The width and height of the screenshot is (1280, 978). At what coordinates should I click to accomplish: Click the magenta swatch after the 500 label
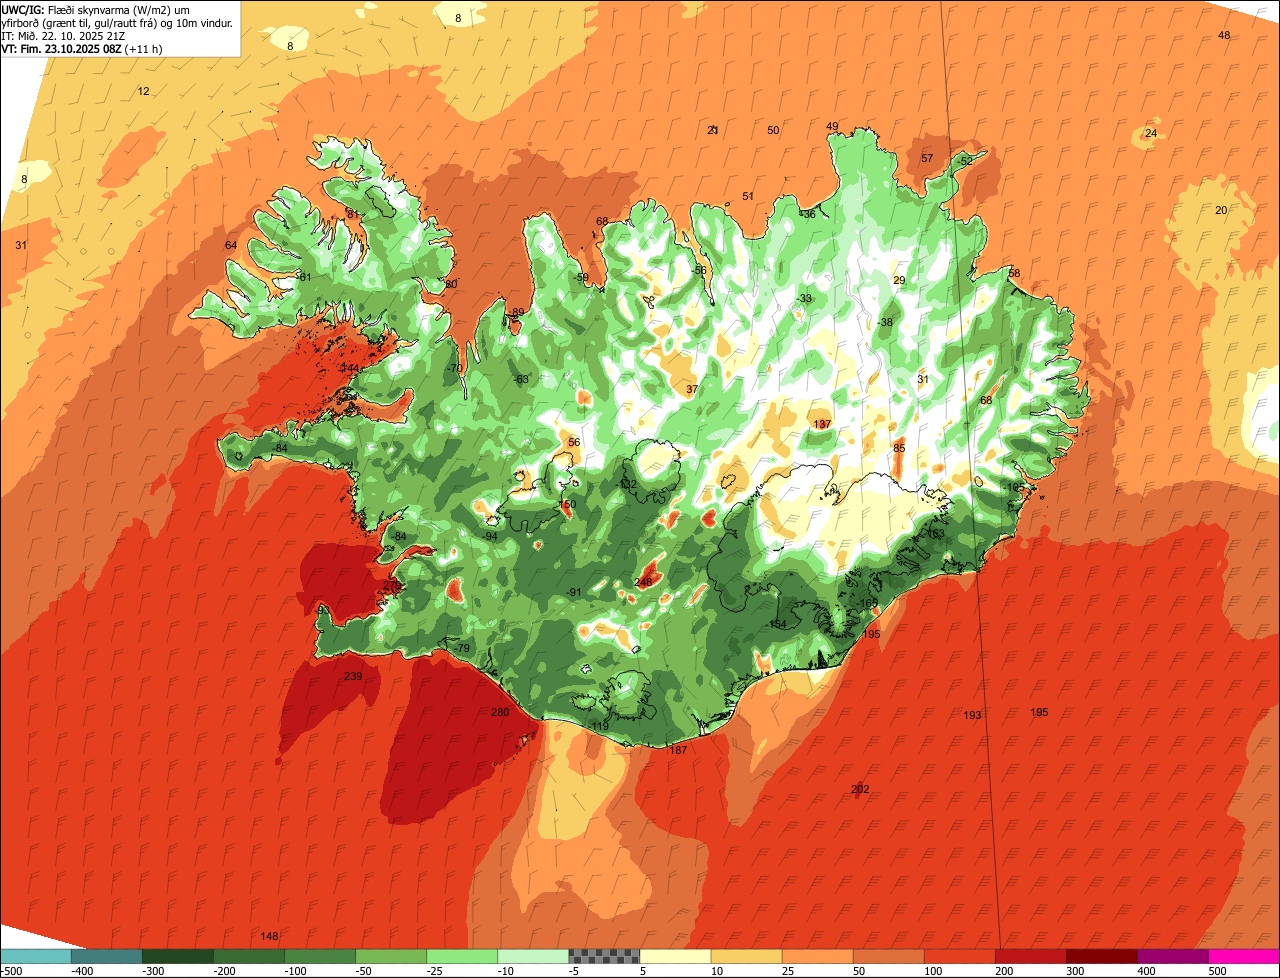[1245, 956]
